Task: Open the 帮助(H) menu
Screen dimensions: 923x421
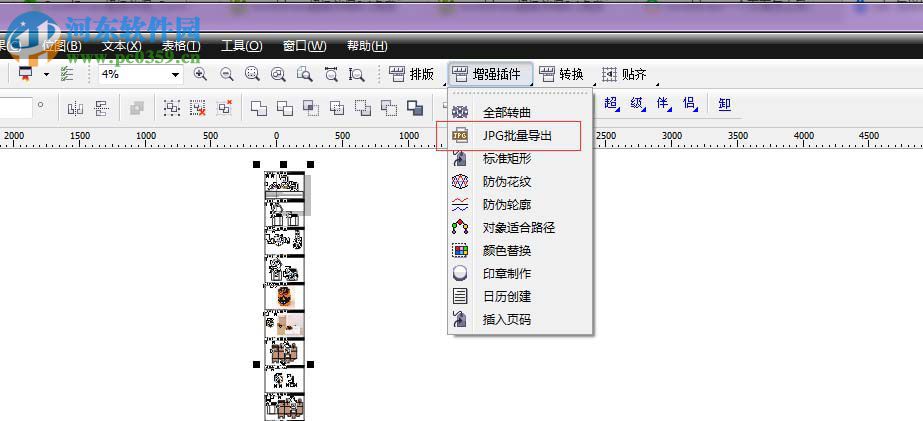Action: [367, 46]
